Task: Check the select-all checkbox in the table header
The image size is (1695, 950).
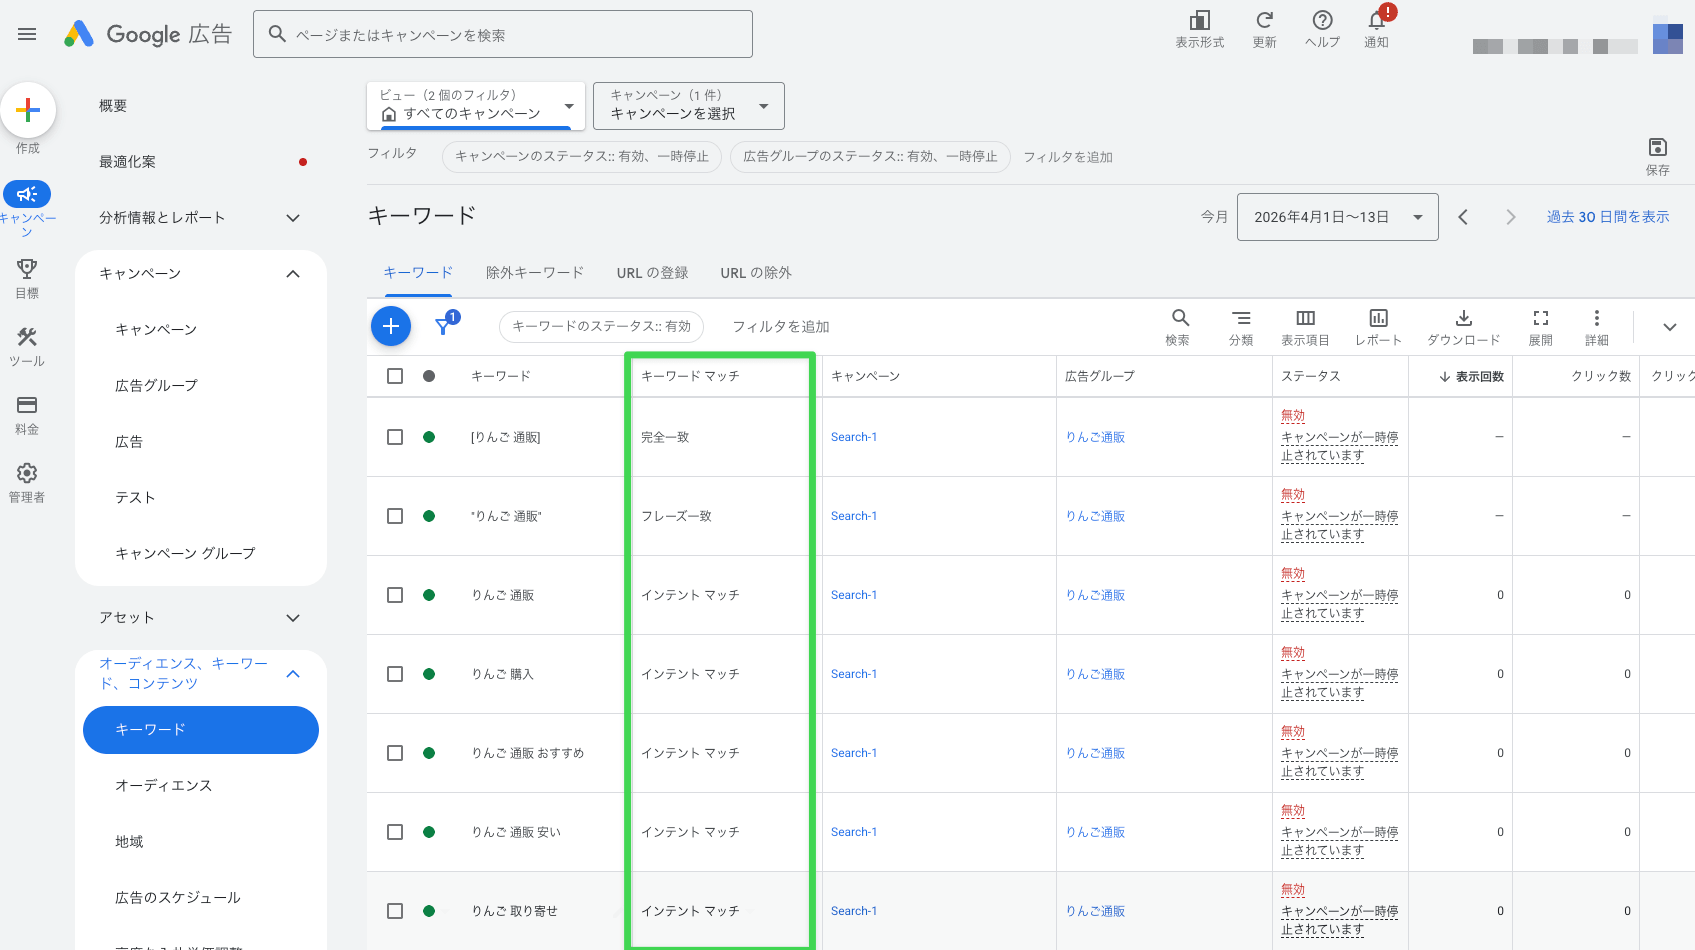Action: pyautogui.click(x=395, y=376)
